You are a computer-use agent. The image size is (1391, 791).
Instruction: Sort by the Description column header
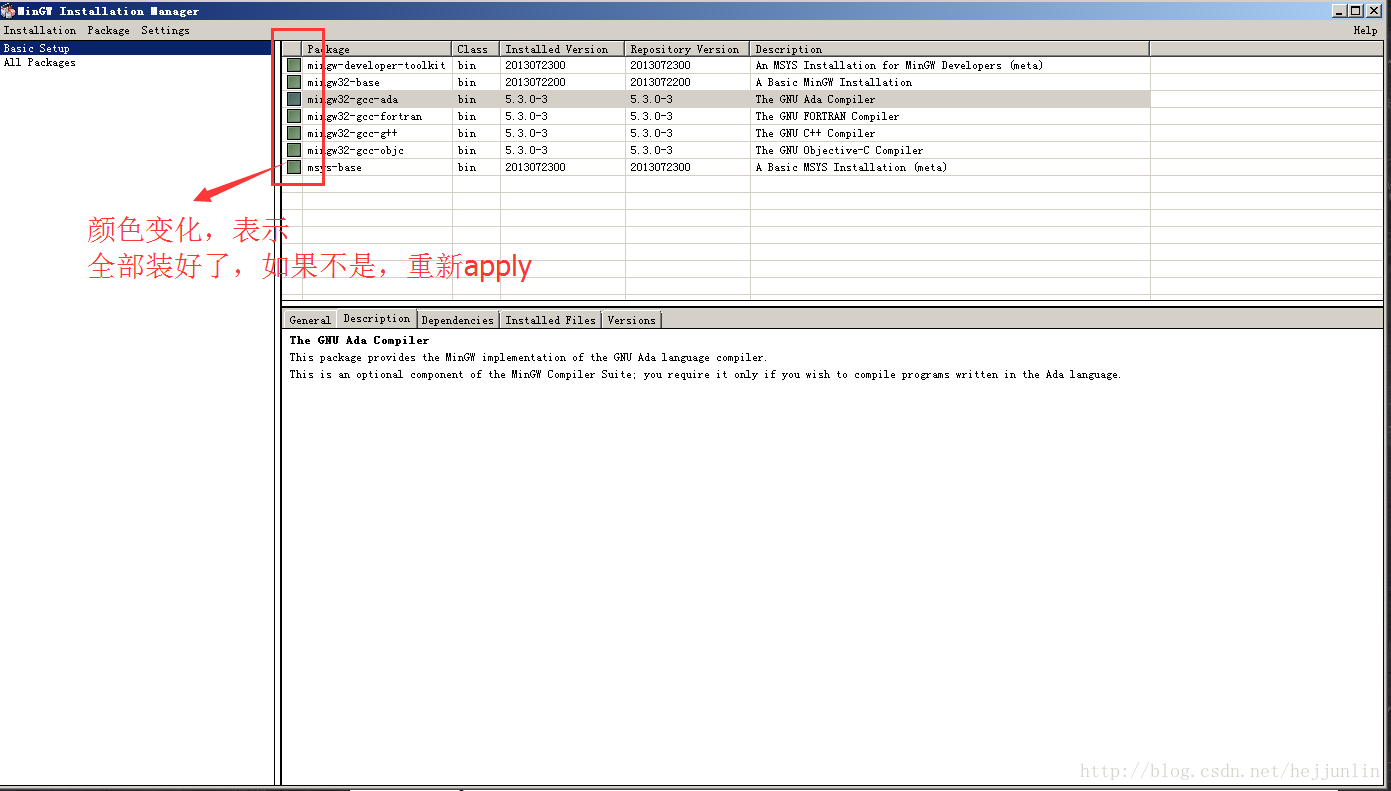pos(950,49)
